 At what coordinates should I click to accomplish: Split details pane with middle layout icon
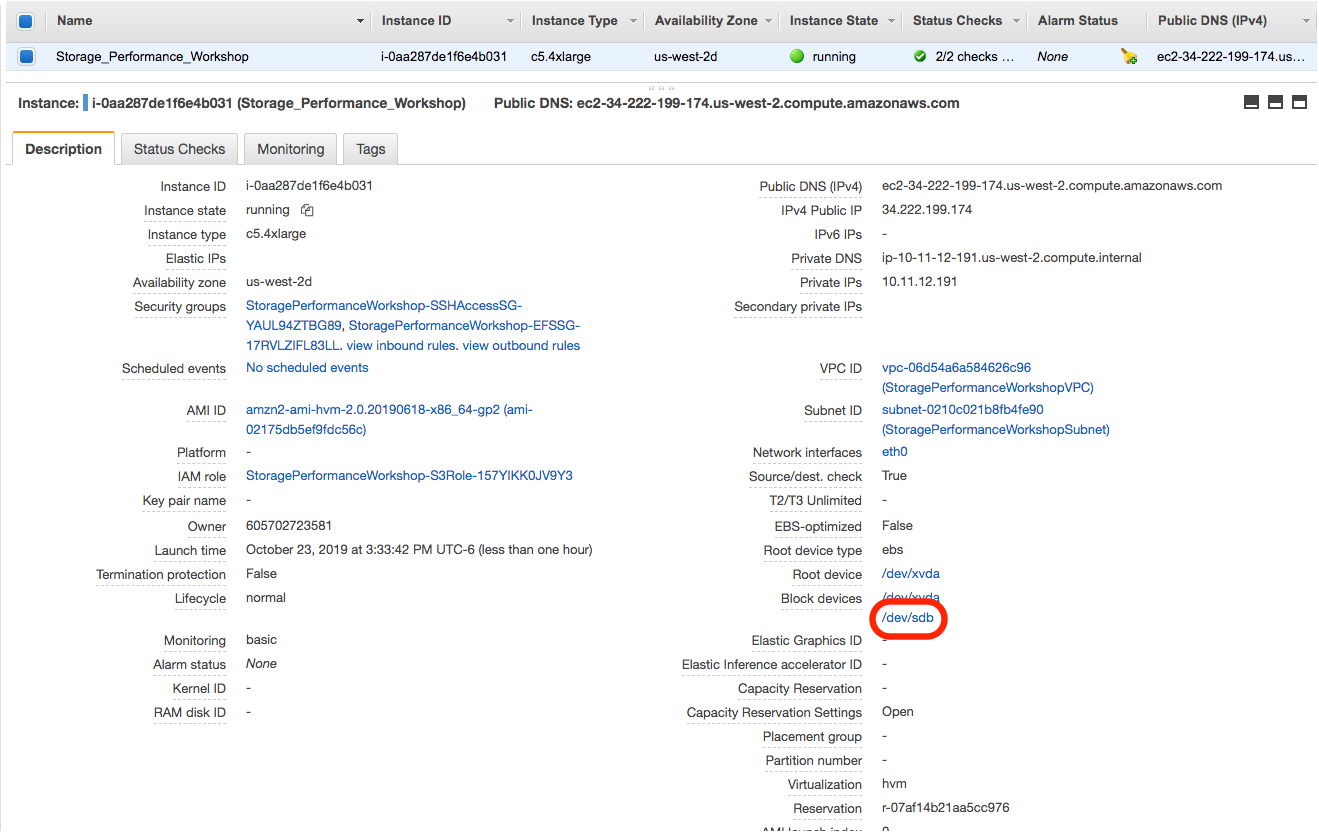point(1275,102)
